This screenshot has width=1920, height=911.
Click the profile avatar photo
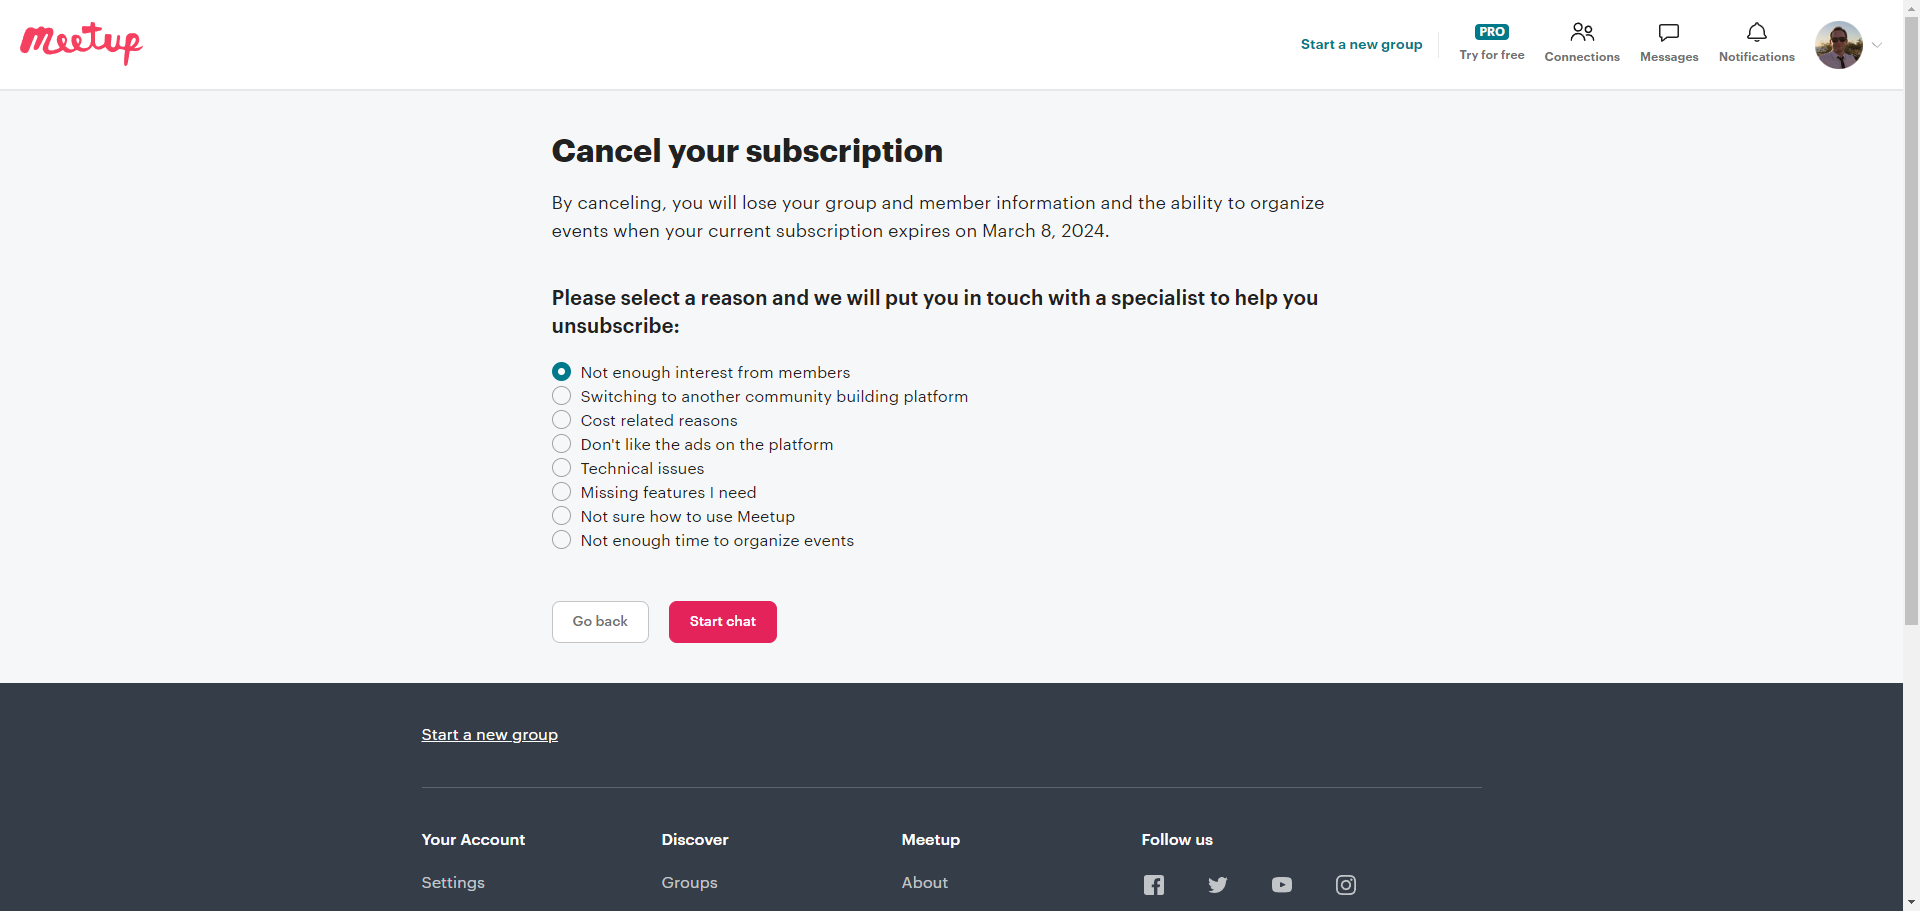click(x=1838, y=45)
